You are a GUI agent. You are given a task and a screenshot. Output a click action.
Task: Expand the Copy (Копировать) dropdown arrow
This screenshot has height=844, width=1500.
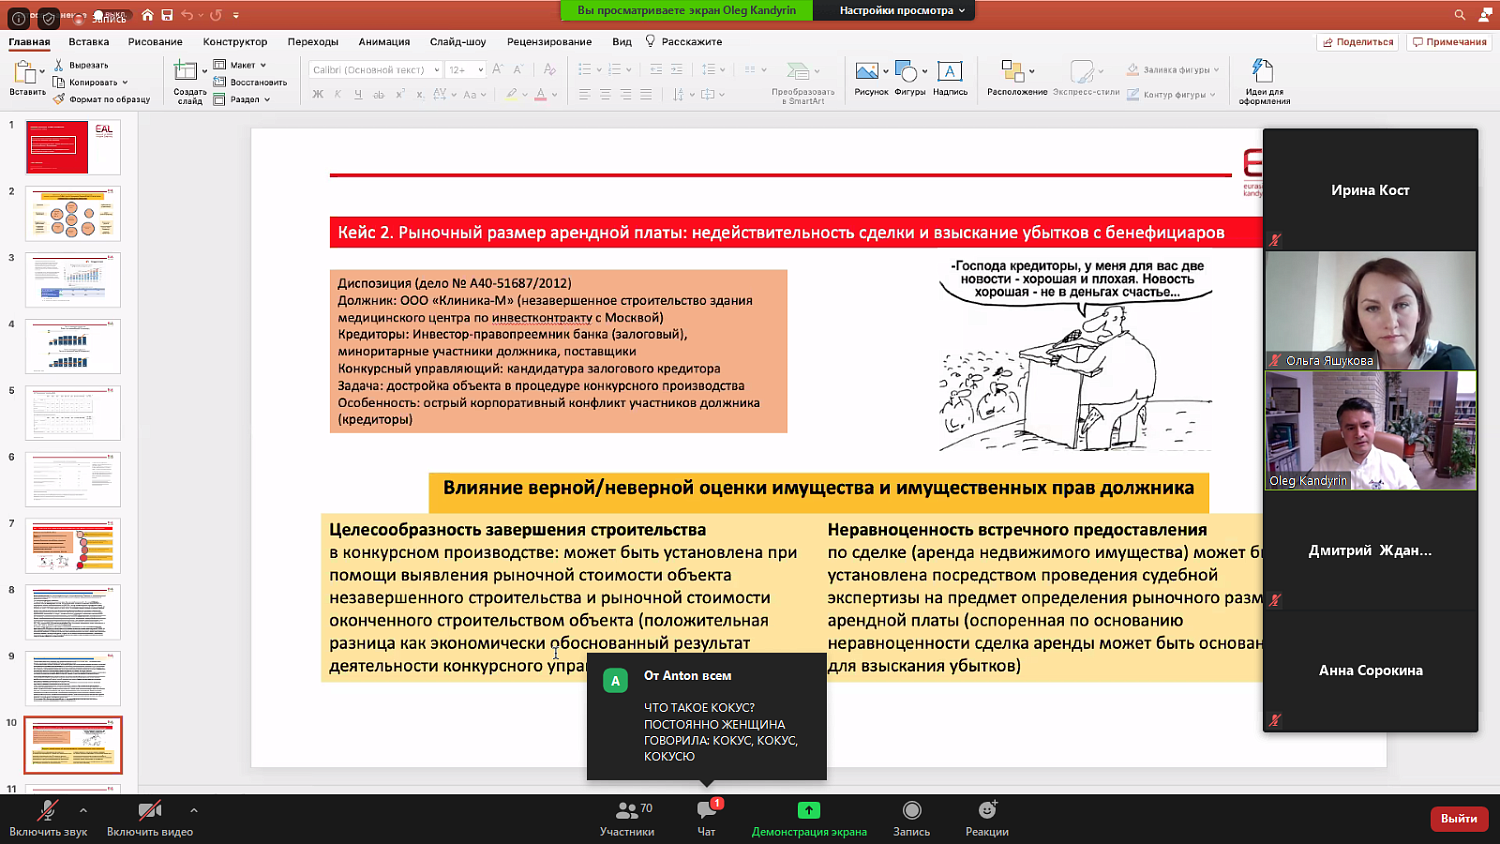point(125,82)
